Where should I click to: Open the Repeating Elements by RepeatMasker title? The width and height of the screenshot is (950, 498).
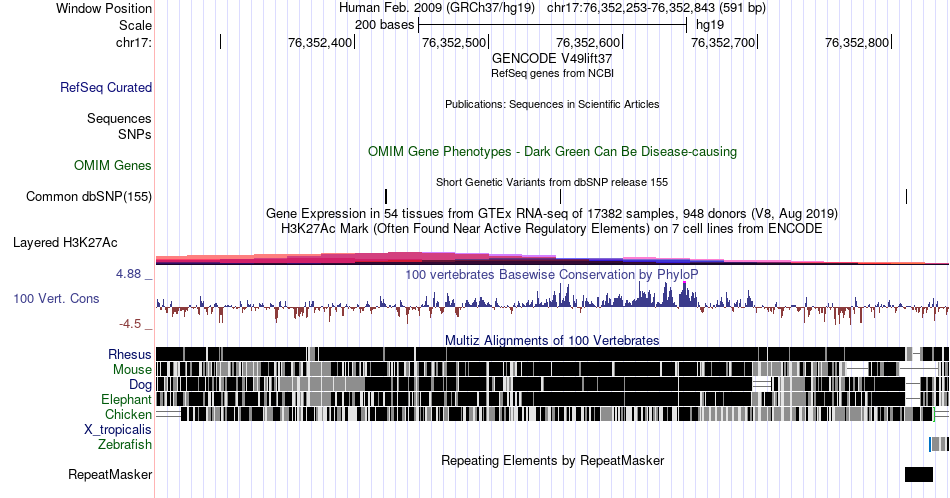[552, 460]
